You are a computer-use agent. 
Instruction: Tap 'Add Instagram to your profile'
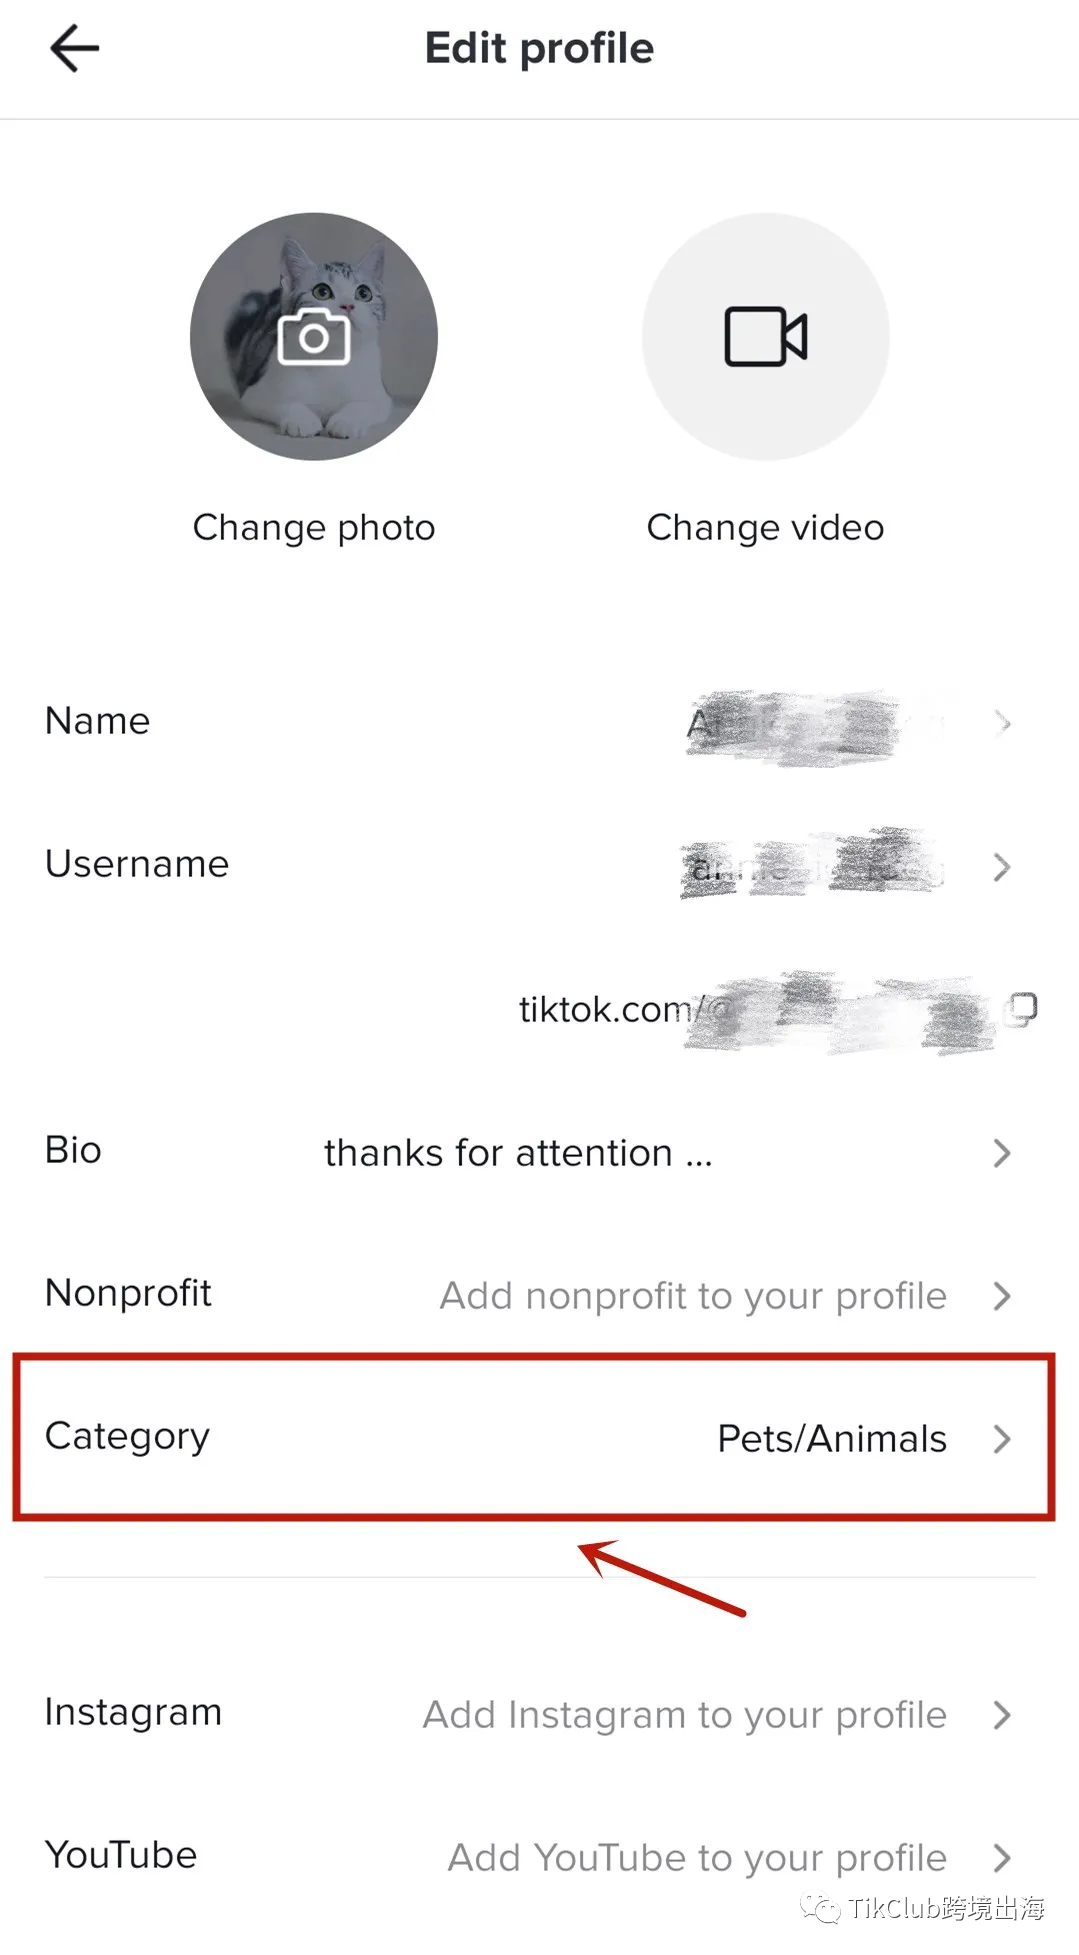(x=685, y=1715)
